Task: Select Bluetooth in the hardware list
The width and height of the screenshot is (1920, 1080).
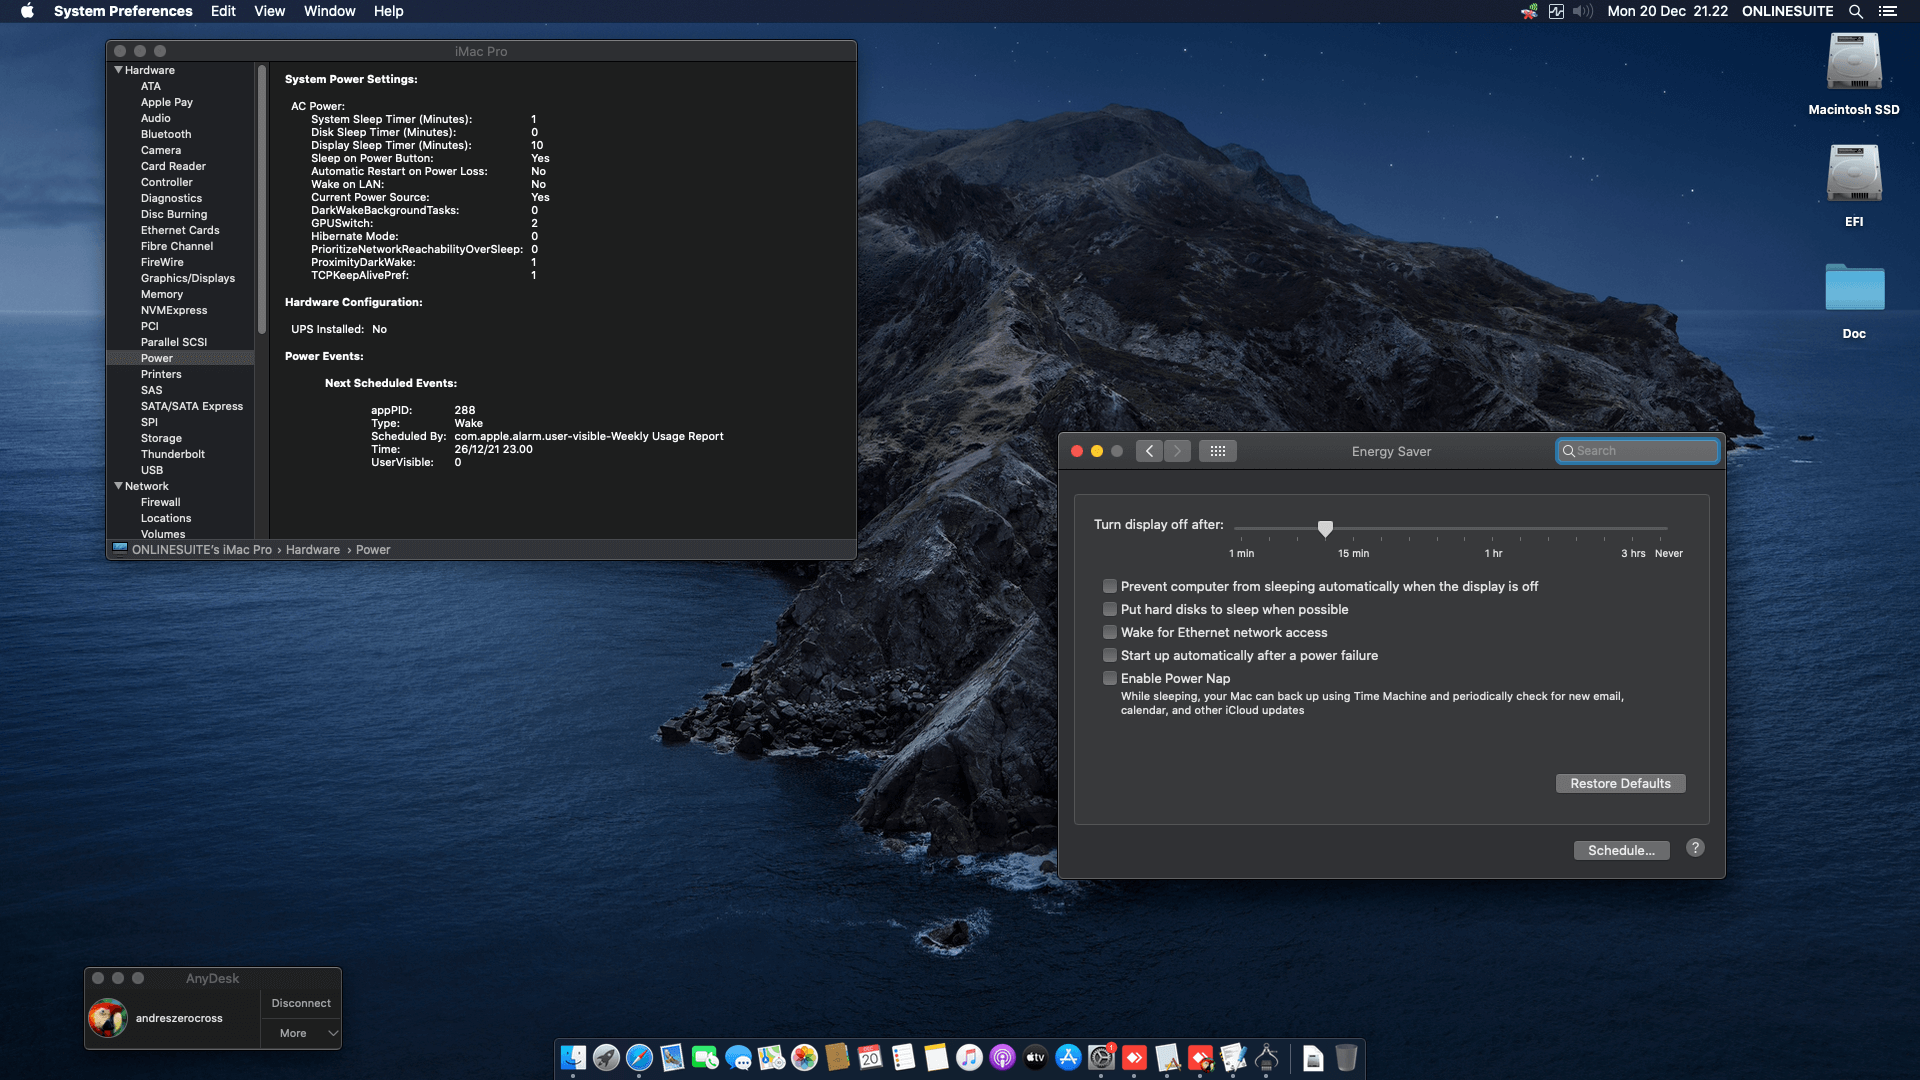Action: 166,134
